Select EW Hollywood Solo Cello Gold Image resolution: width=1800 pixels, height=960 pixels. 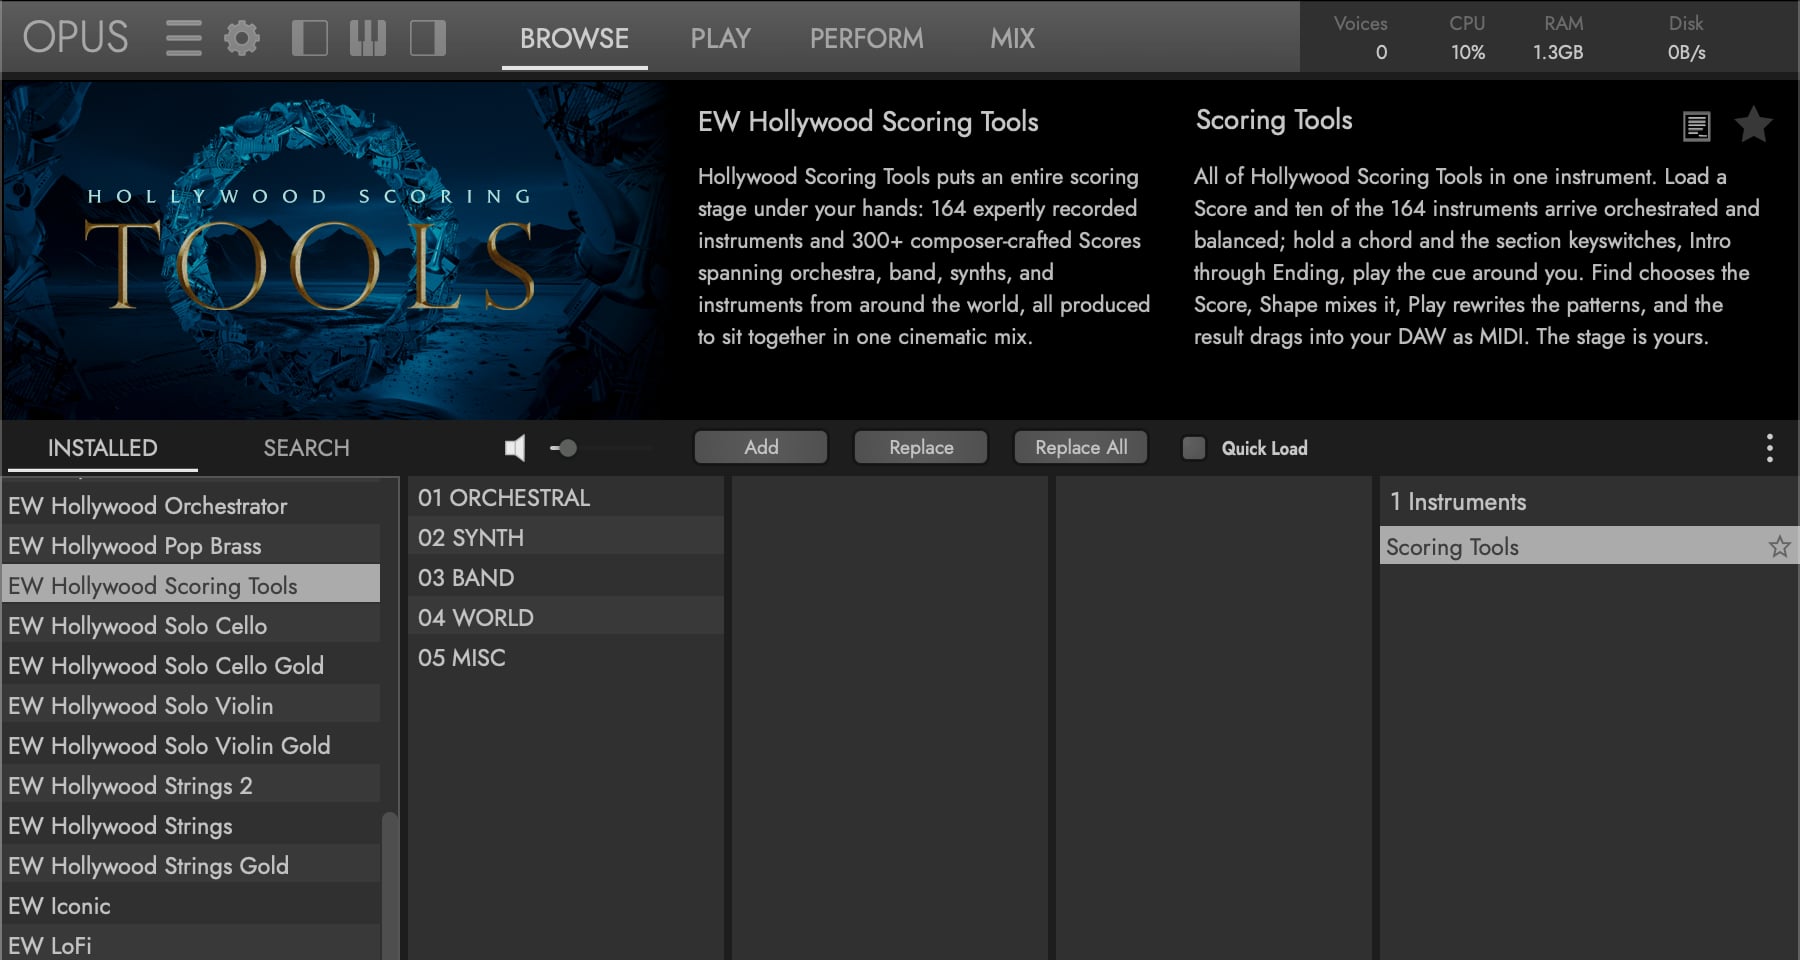[x=191, y=665]
